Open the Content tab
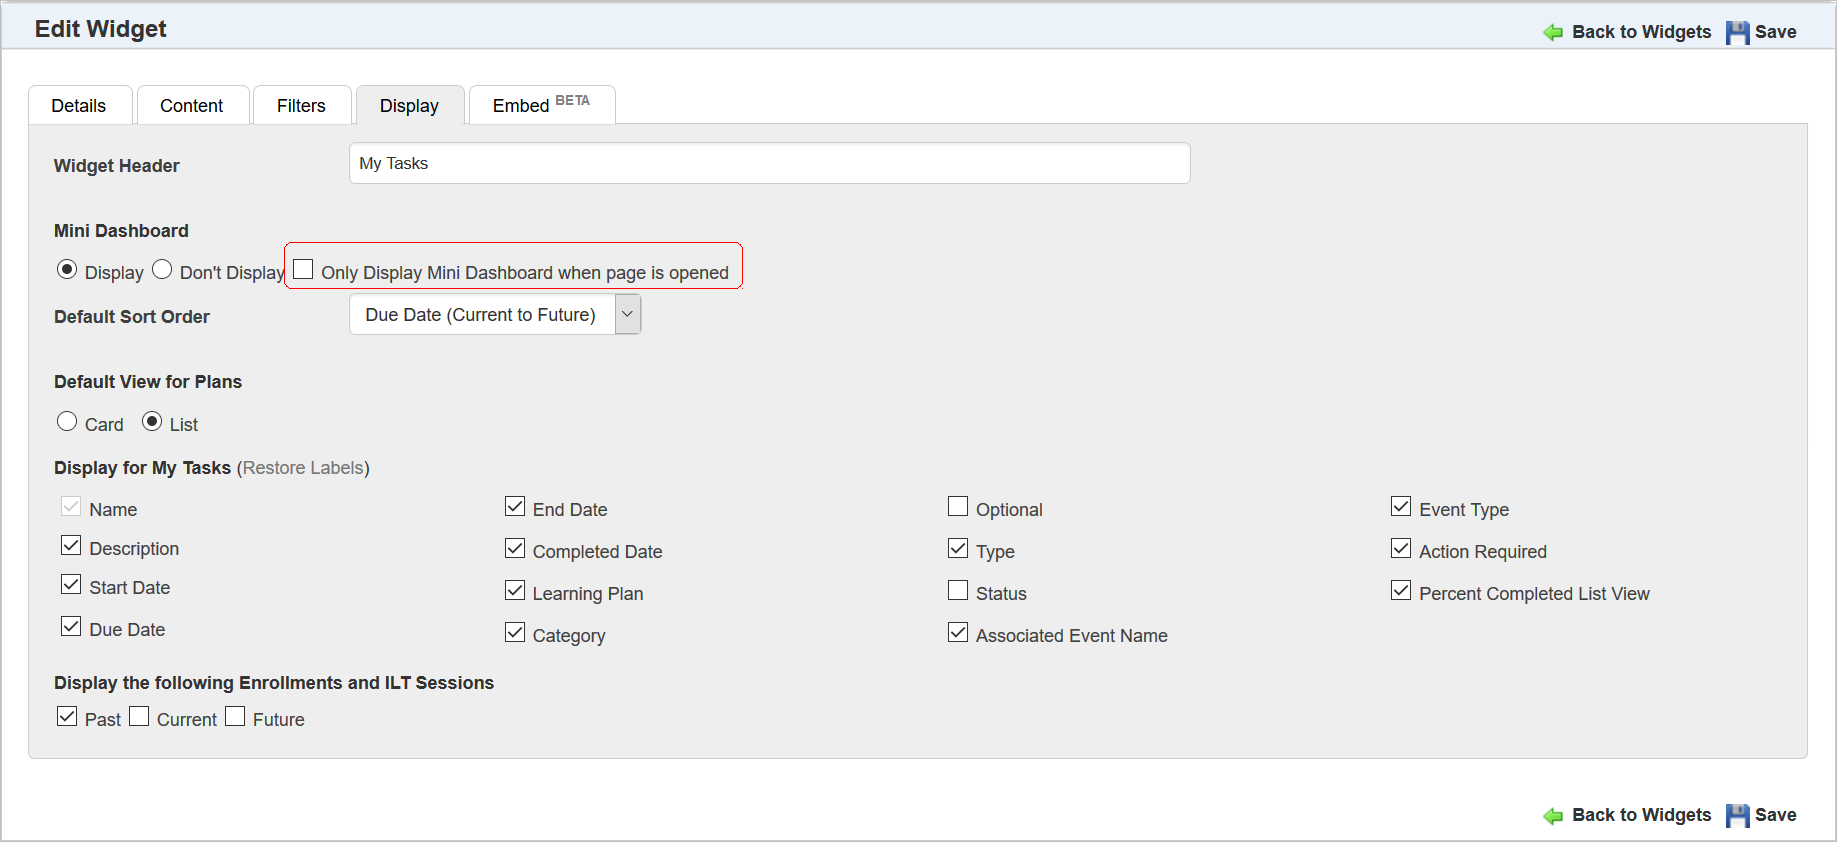 pos(191,106)
